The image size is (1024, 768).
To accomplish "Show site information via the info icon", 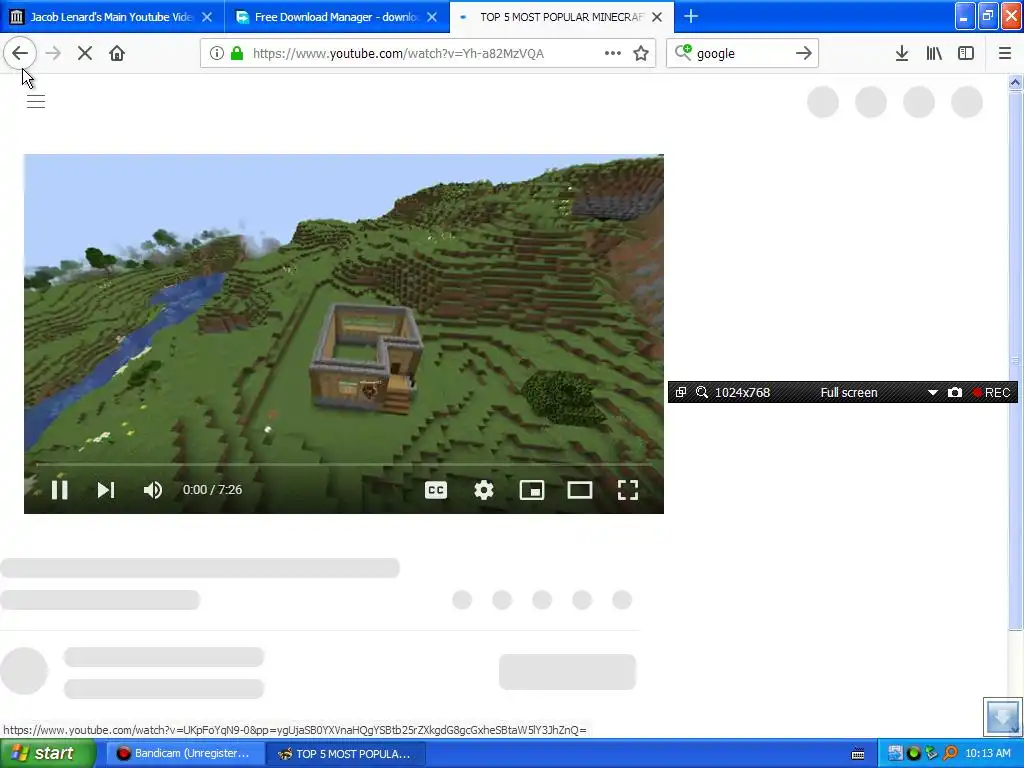I will coord(217,54).
